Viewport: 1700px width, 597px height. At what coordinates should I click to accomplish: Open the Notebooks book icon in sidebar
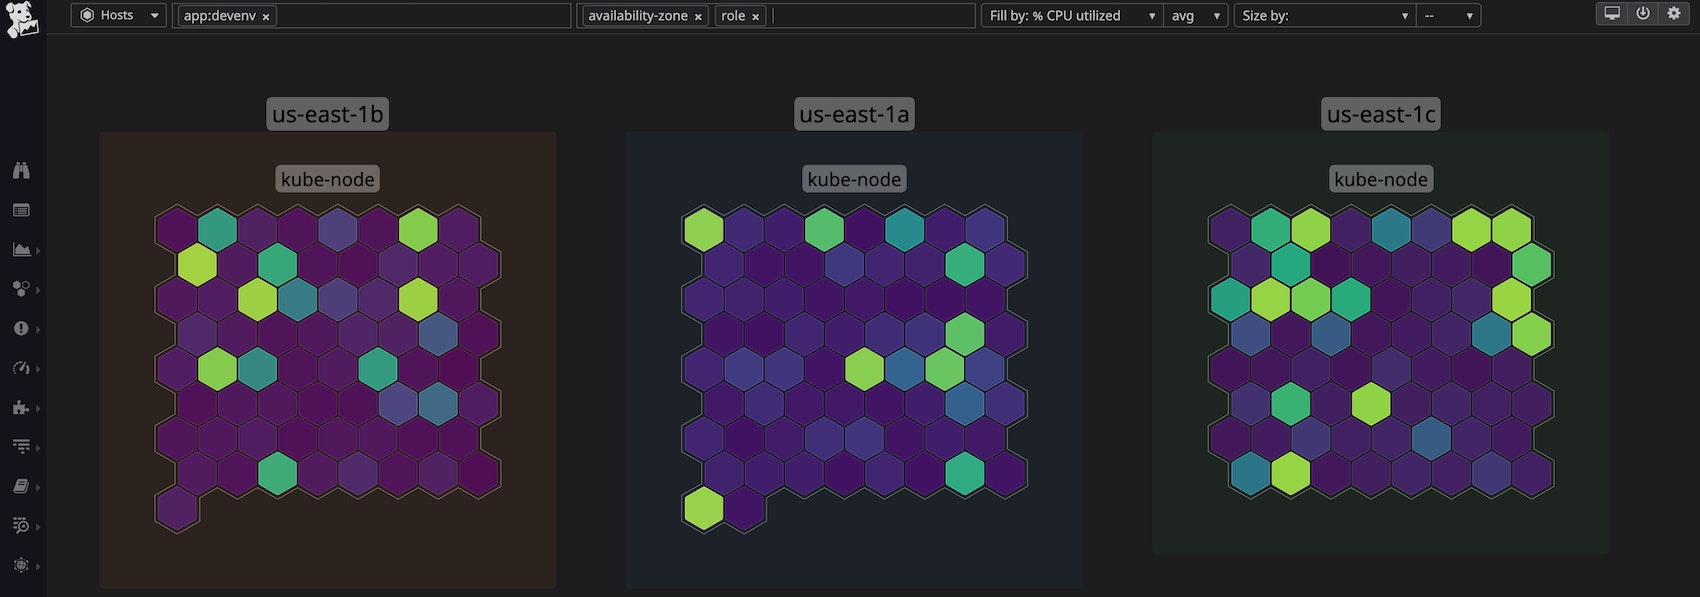click(x=21, y=486)
